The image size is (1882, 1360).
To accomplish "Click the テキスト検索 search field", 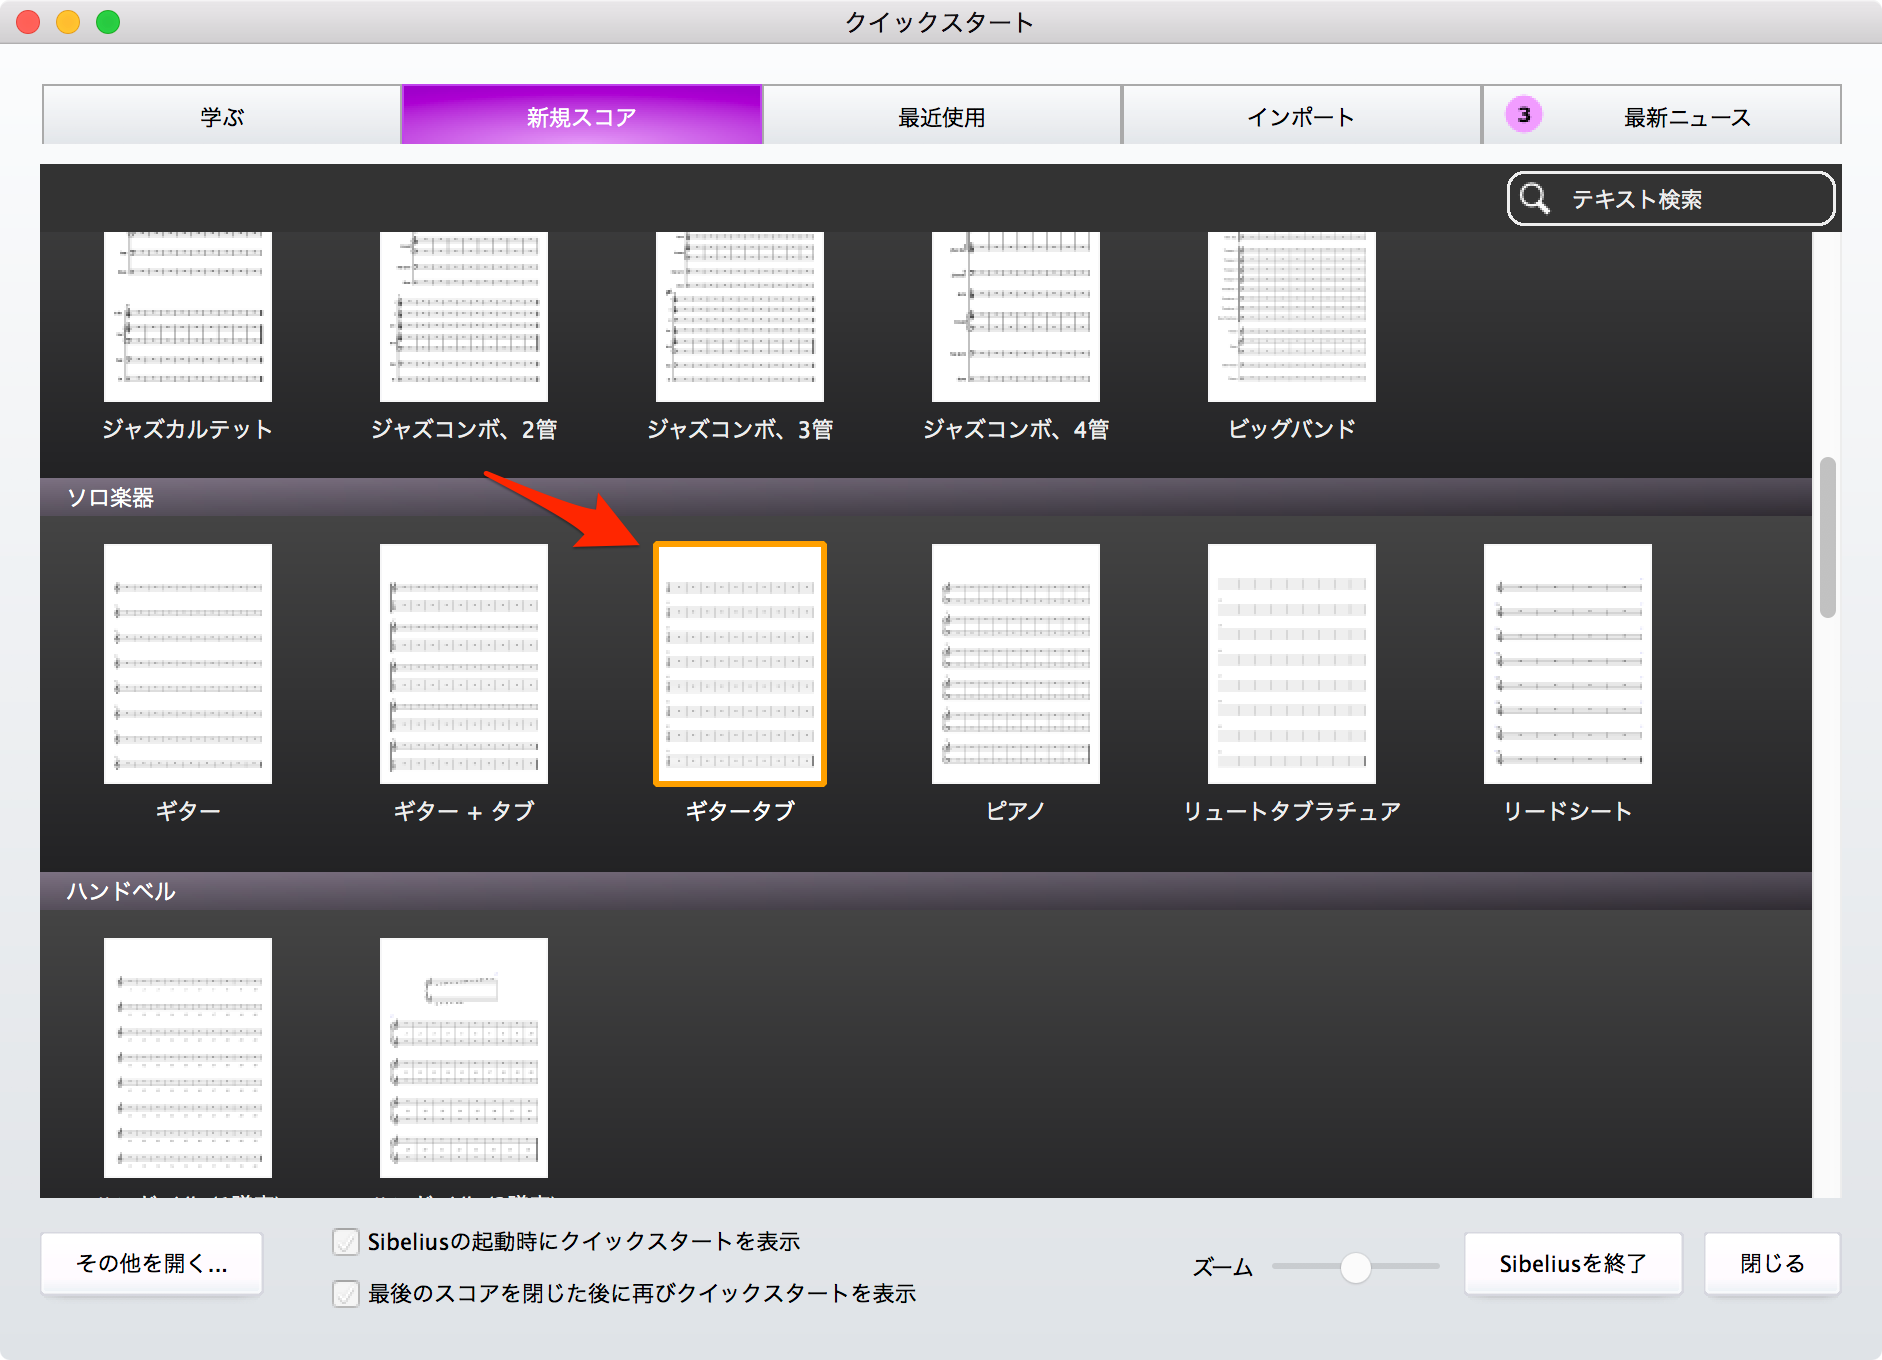I will click(x=1671, y=199).
